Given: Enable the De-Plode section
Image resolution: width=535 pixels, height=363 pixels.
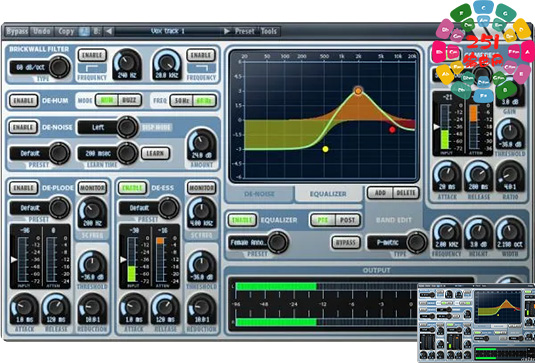Looking at the screenshot, I should [23, 188].
